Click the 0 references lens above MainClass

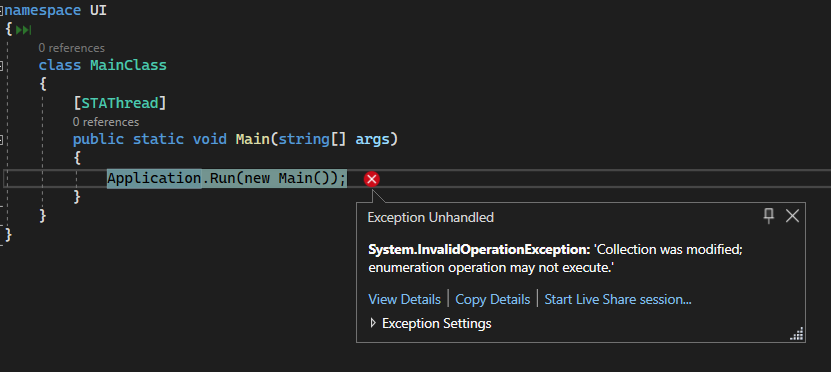click(72, 48)
